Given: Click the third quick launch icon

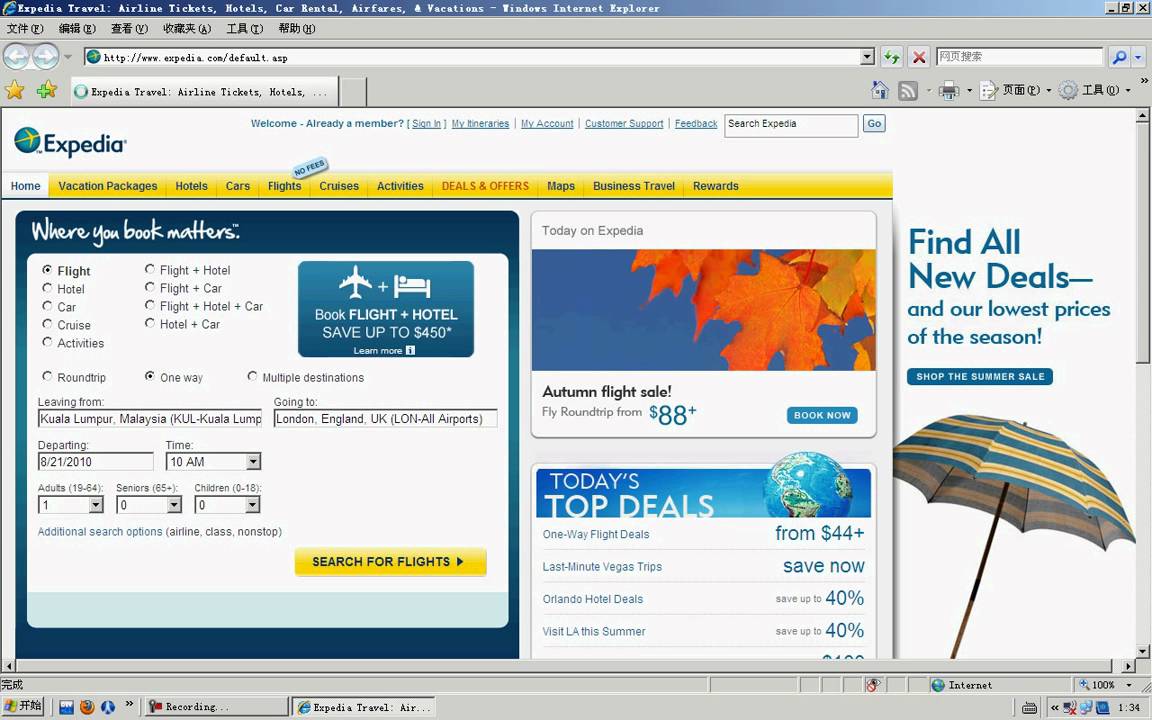Looking at the screenshot, I should 108,707.
